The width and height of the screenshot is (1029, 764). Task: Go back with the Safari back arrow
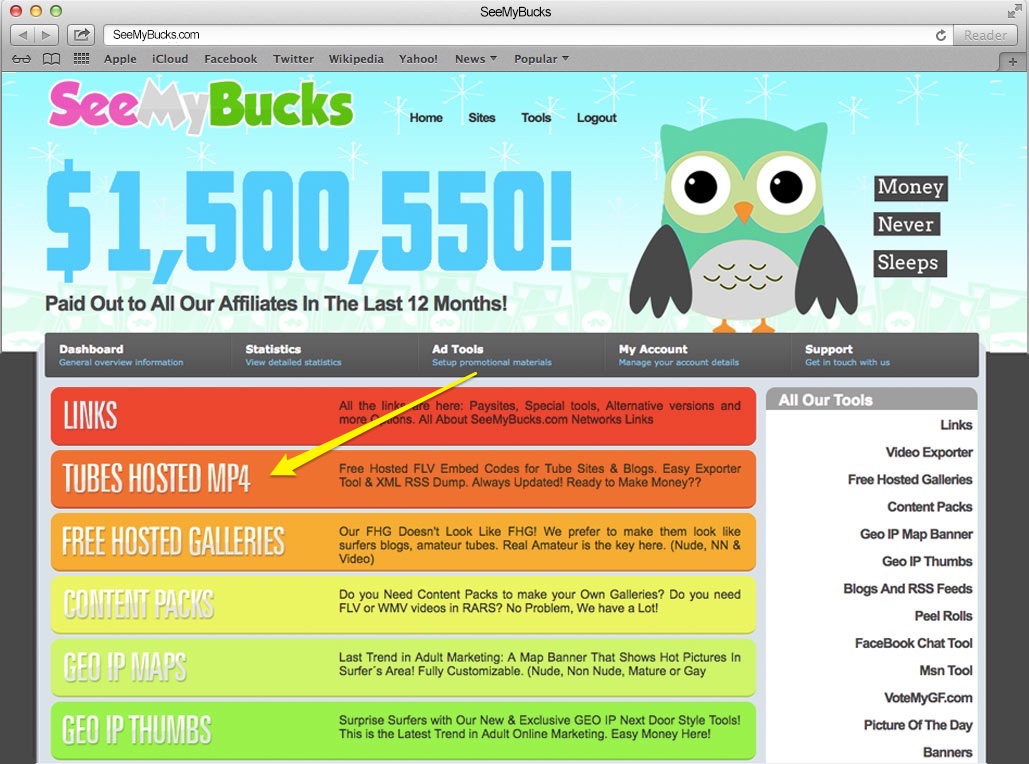(22, 35)
